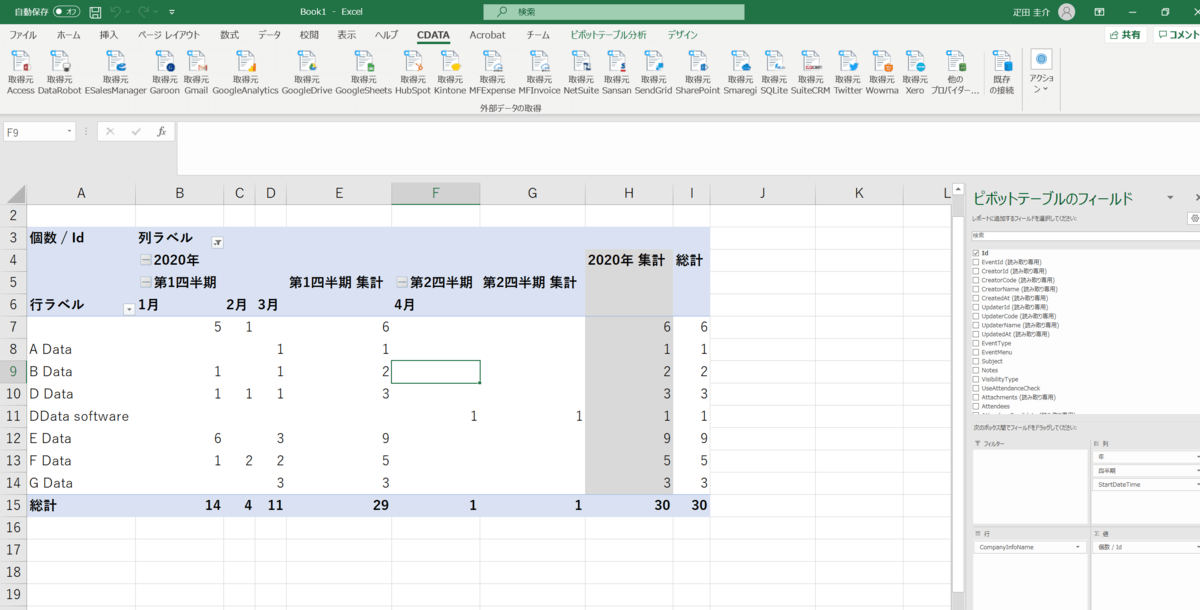The width and height of the screenshot is (1200, 610).
Task: Select column H header
Action: coord(628,193)
